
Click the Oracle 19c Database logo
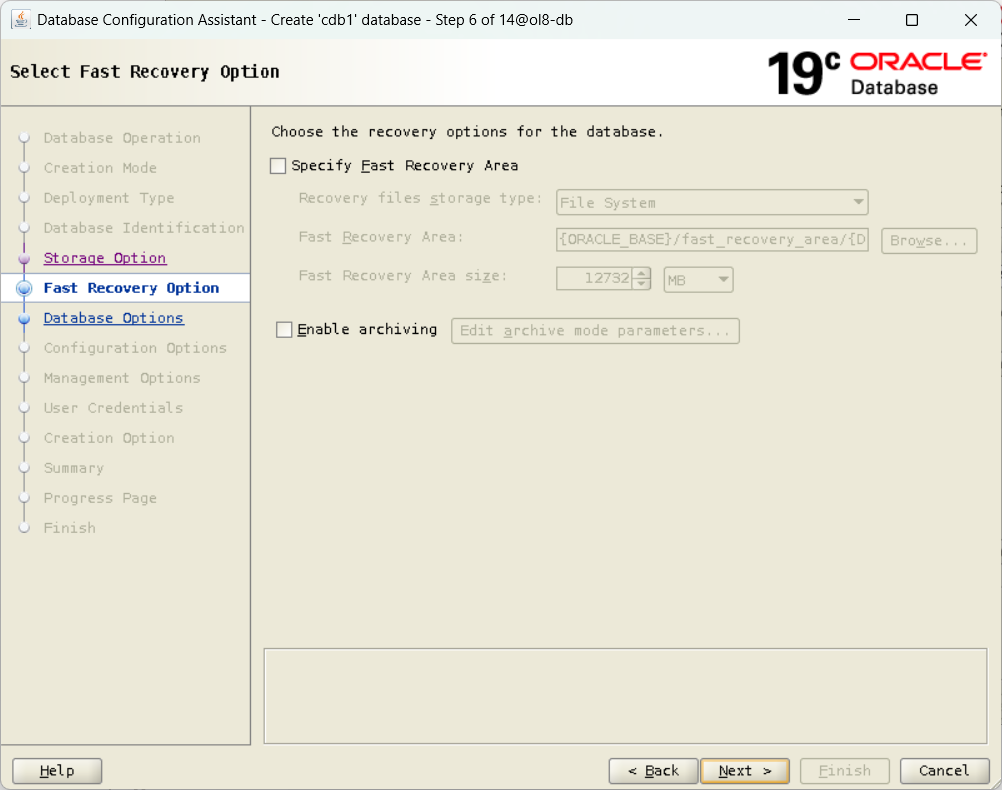pos(877,74)
